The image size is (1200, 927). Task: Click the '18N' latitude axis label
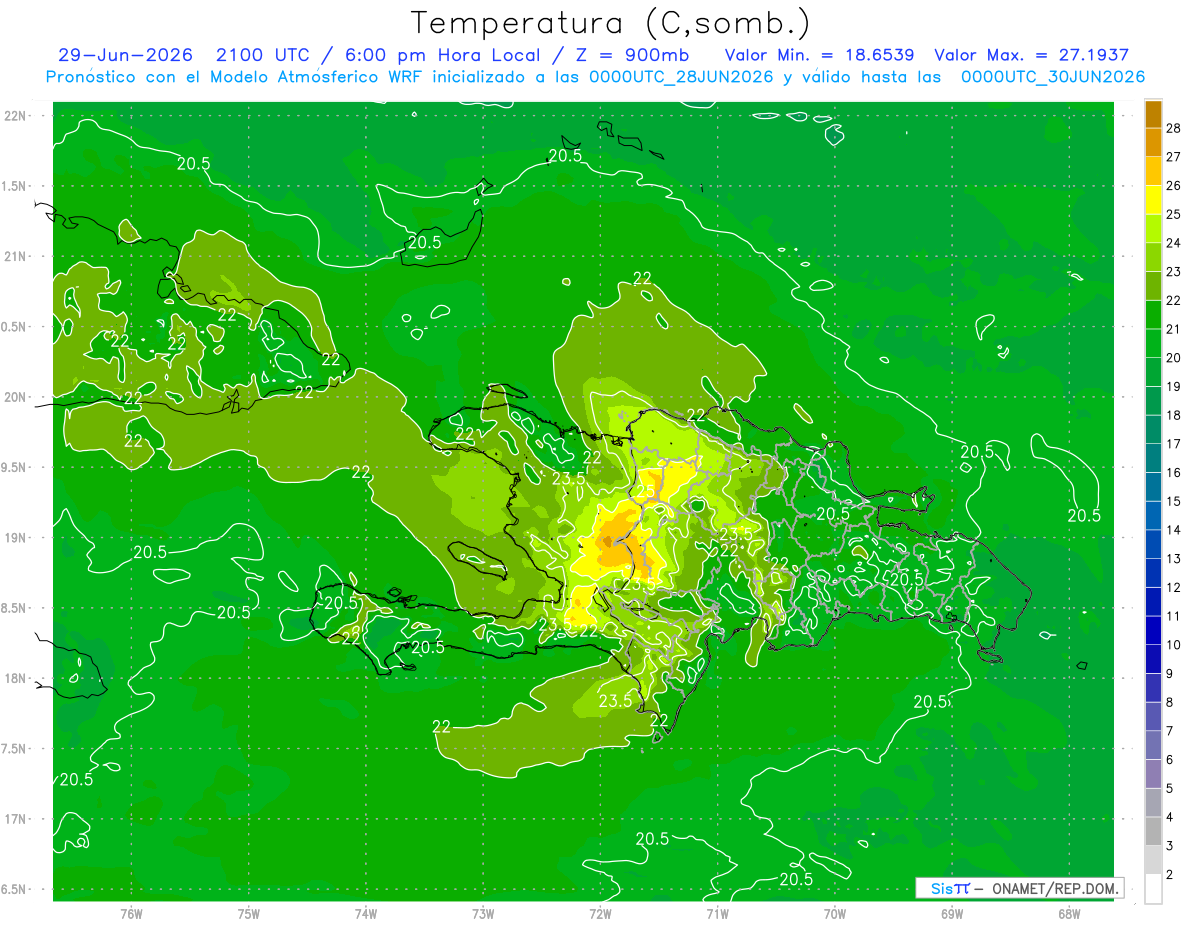(16, 679)
